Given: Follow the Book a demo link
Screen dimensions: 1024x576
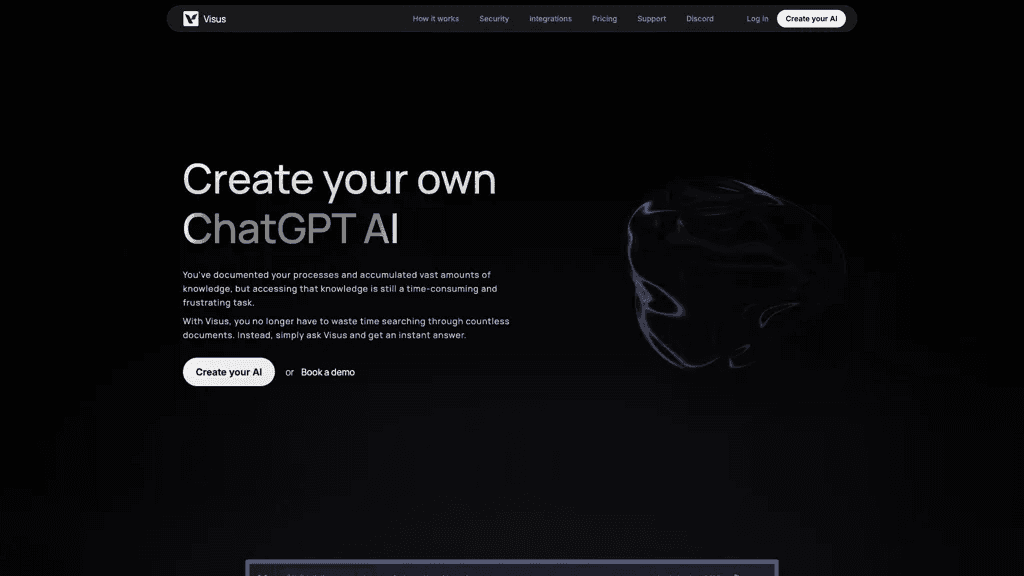Looking at the screenshot, I should 328,372.
